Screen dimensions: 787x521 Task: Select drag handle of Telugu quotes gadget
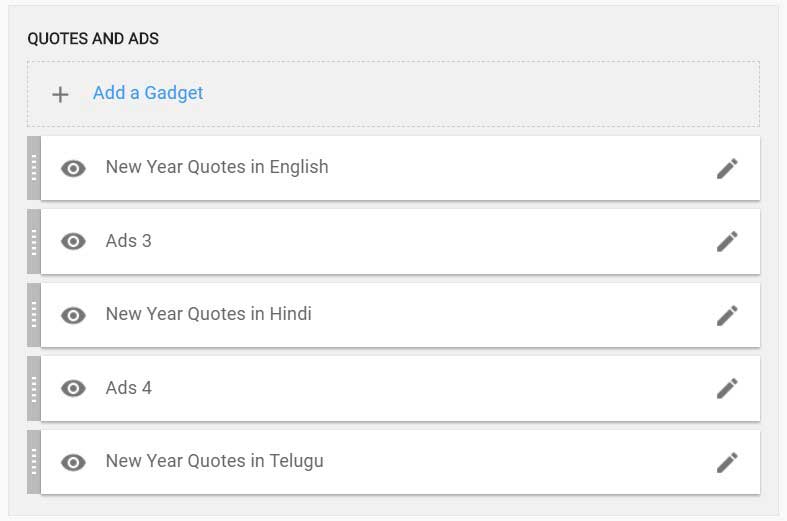[34, 462]
